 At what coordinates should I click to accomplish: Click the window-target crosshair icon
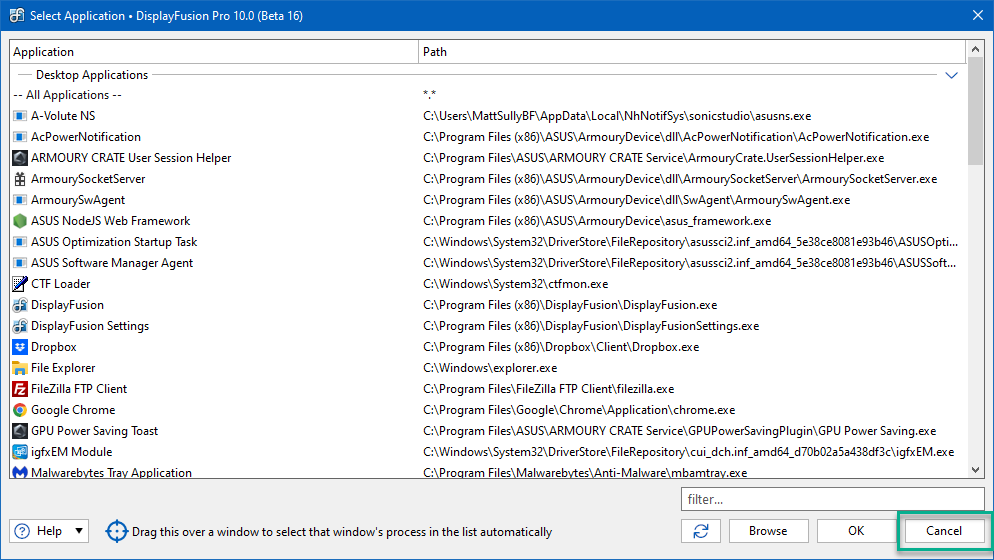tap(117, 531)
